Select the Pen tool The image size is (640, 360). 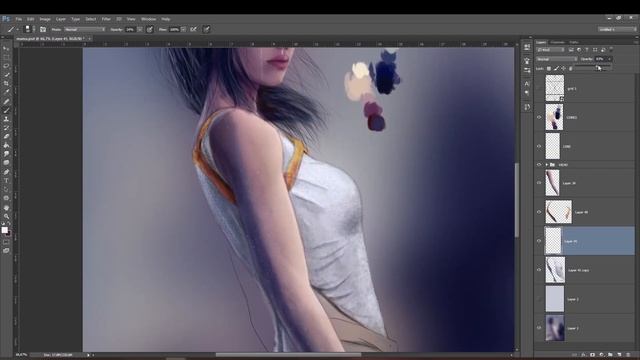tap(6, 172)
